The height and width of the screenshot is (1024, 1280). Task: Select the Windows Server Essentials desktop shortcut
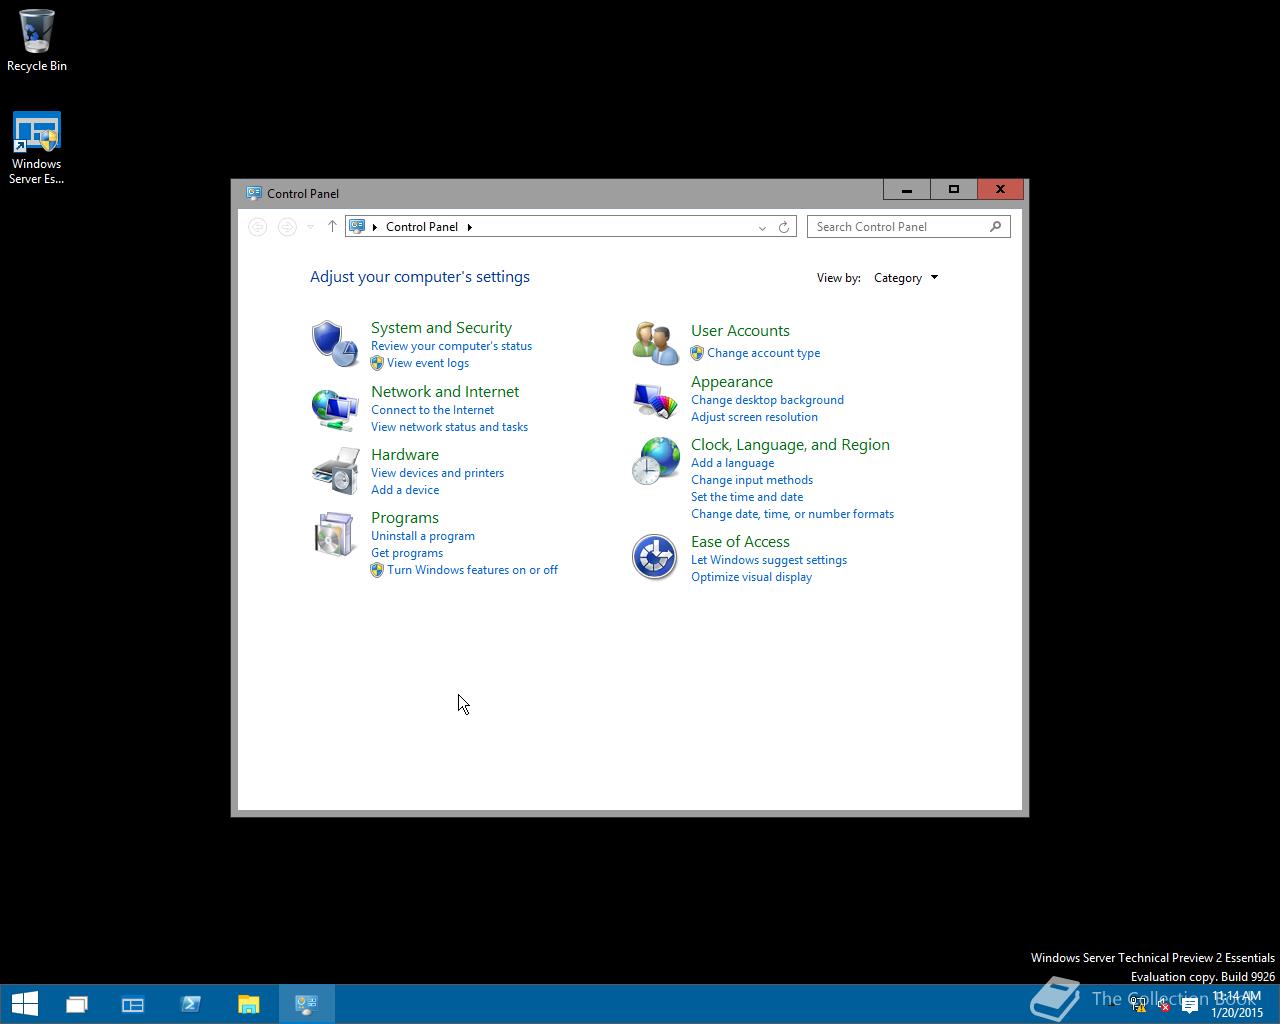[x=37, y=148]
